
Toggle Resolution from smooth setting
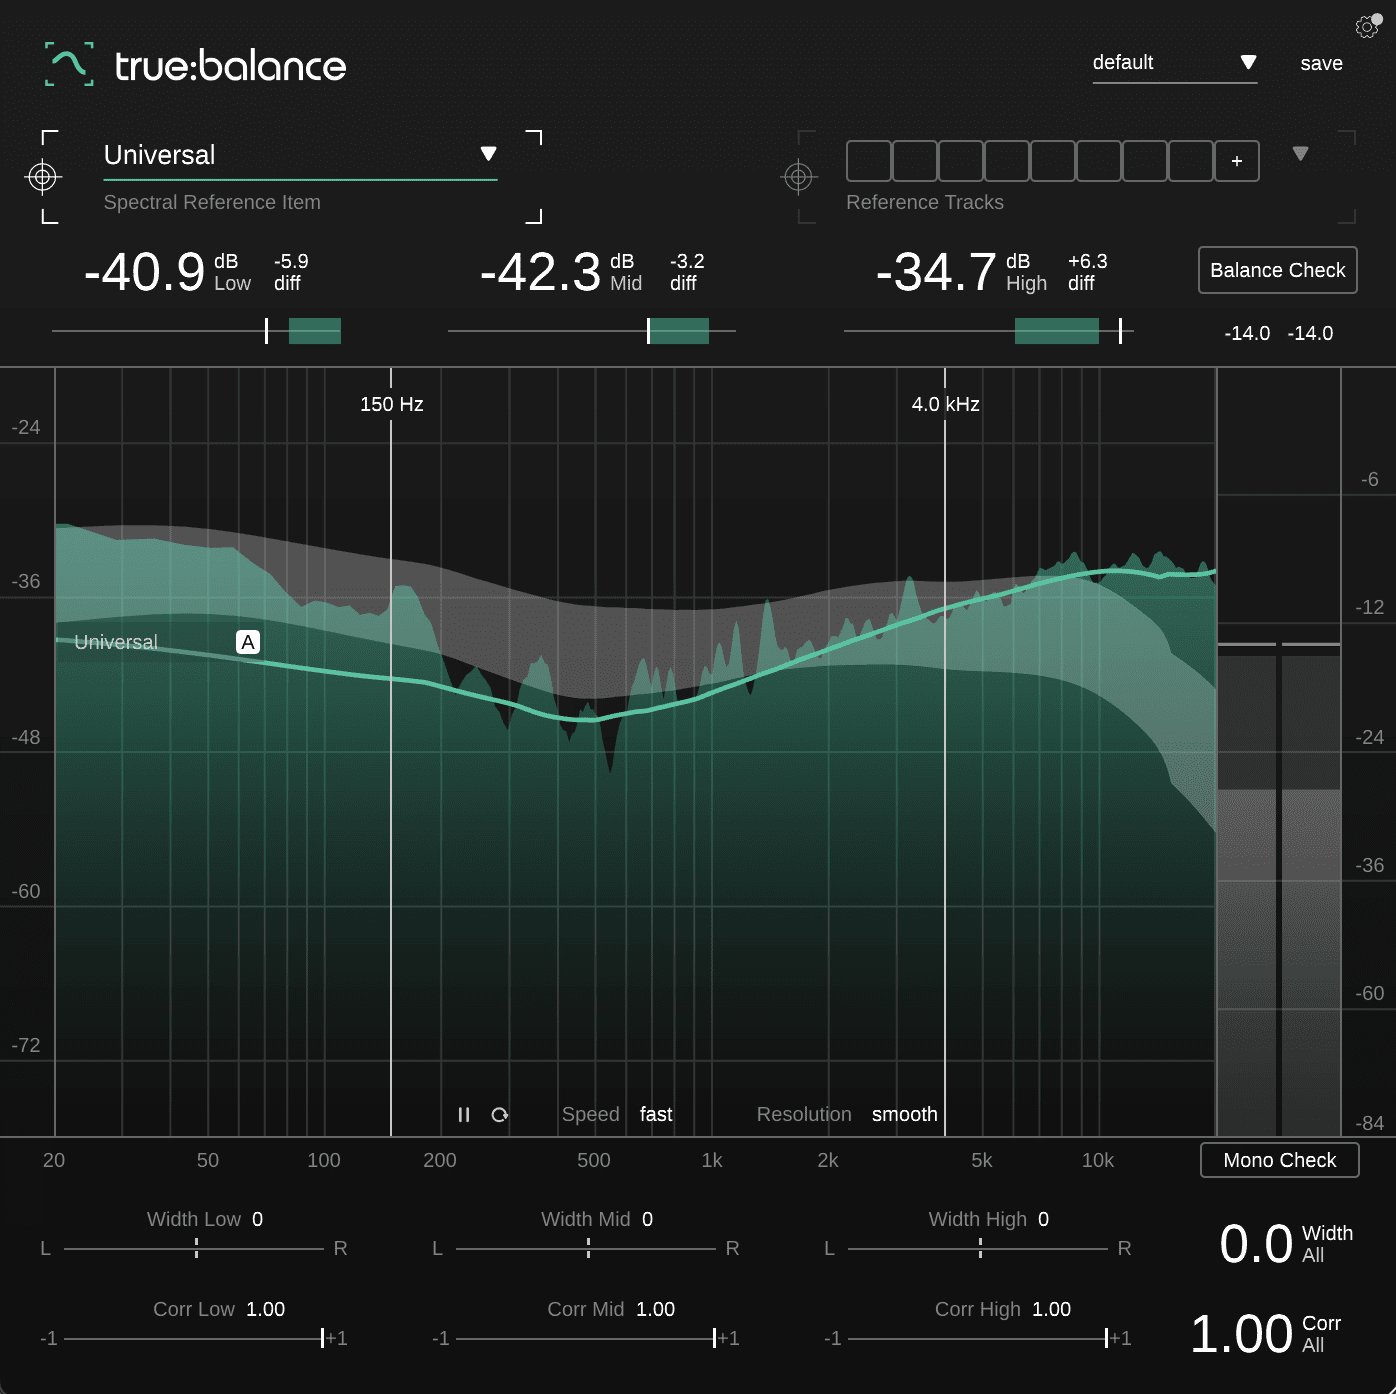[903, 1114]
